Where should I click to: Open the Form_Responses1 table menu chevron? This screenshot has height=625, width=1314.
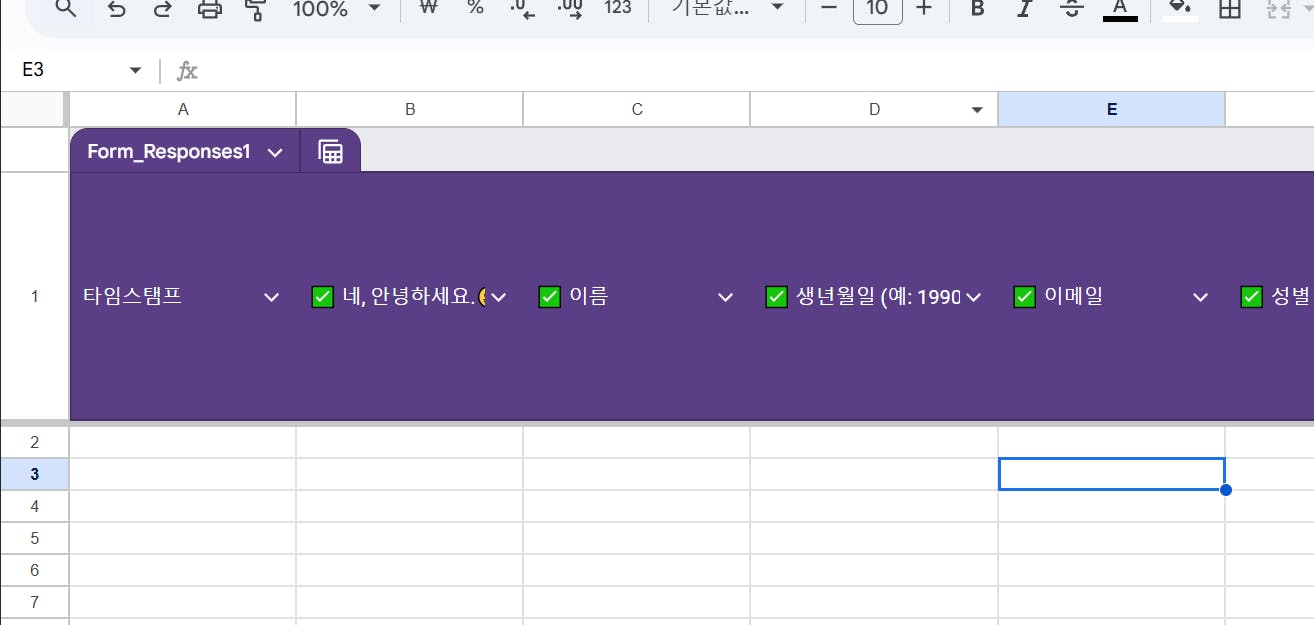(x=276, y=152)
